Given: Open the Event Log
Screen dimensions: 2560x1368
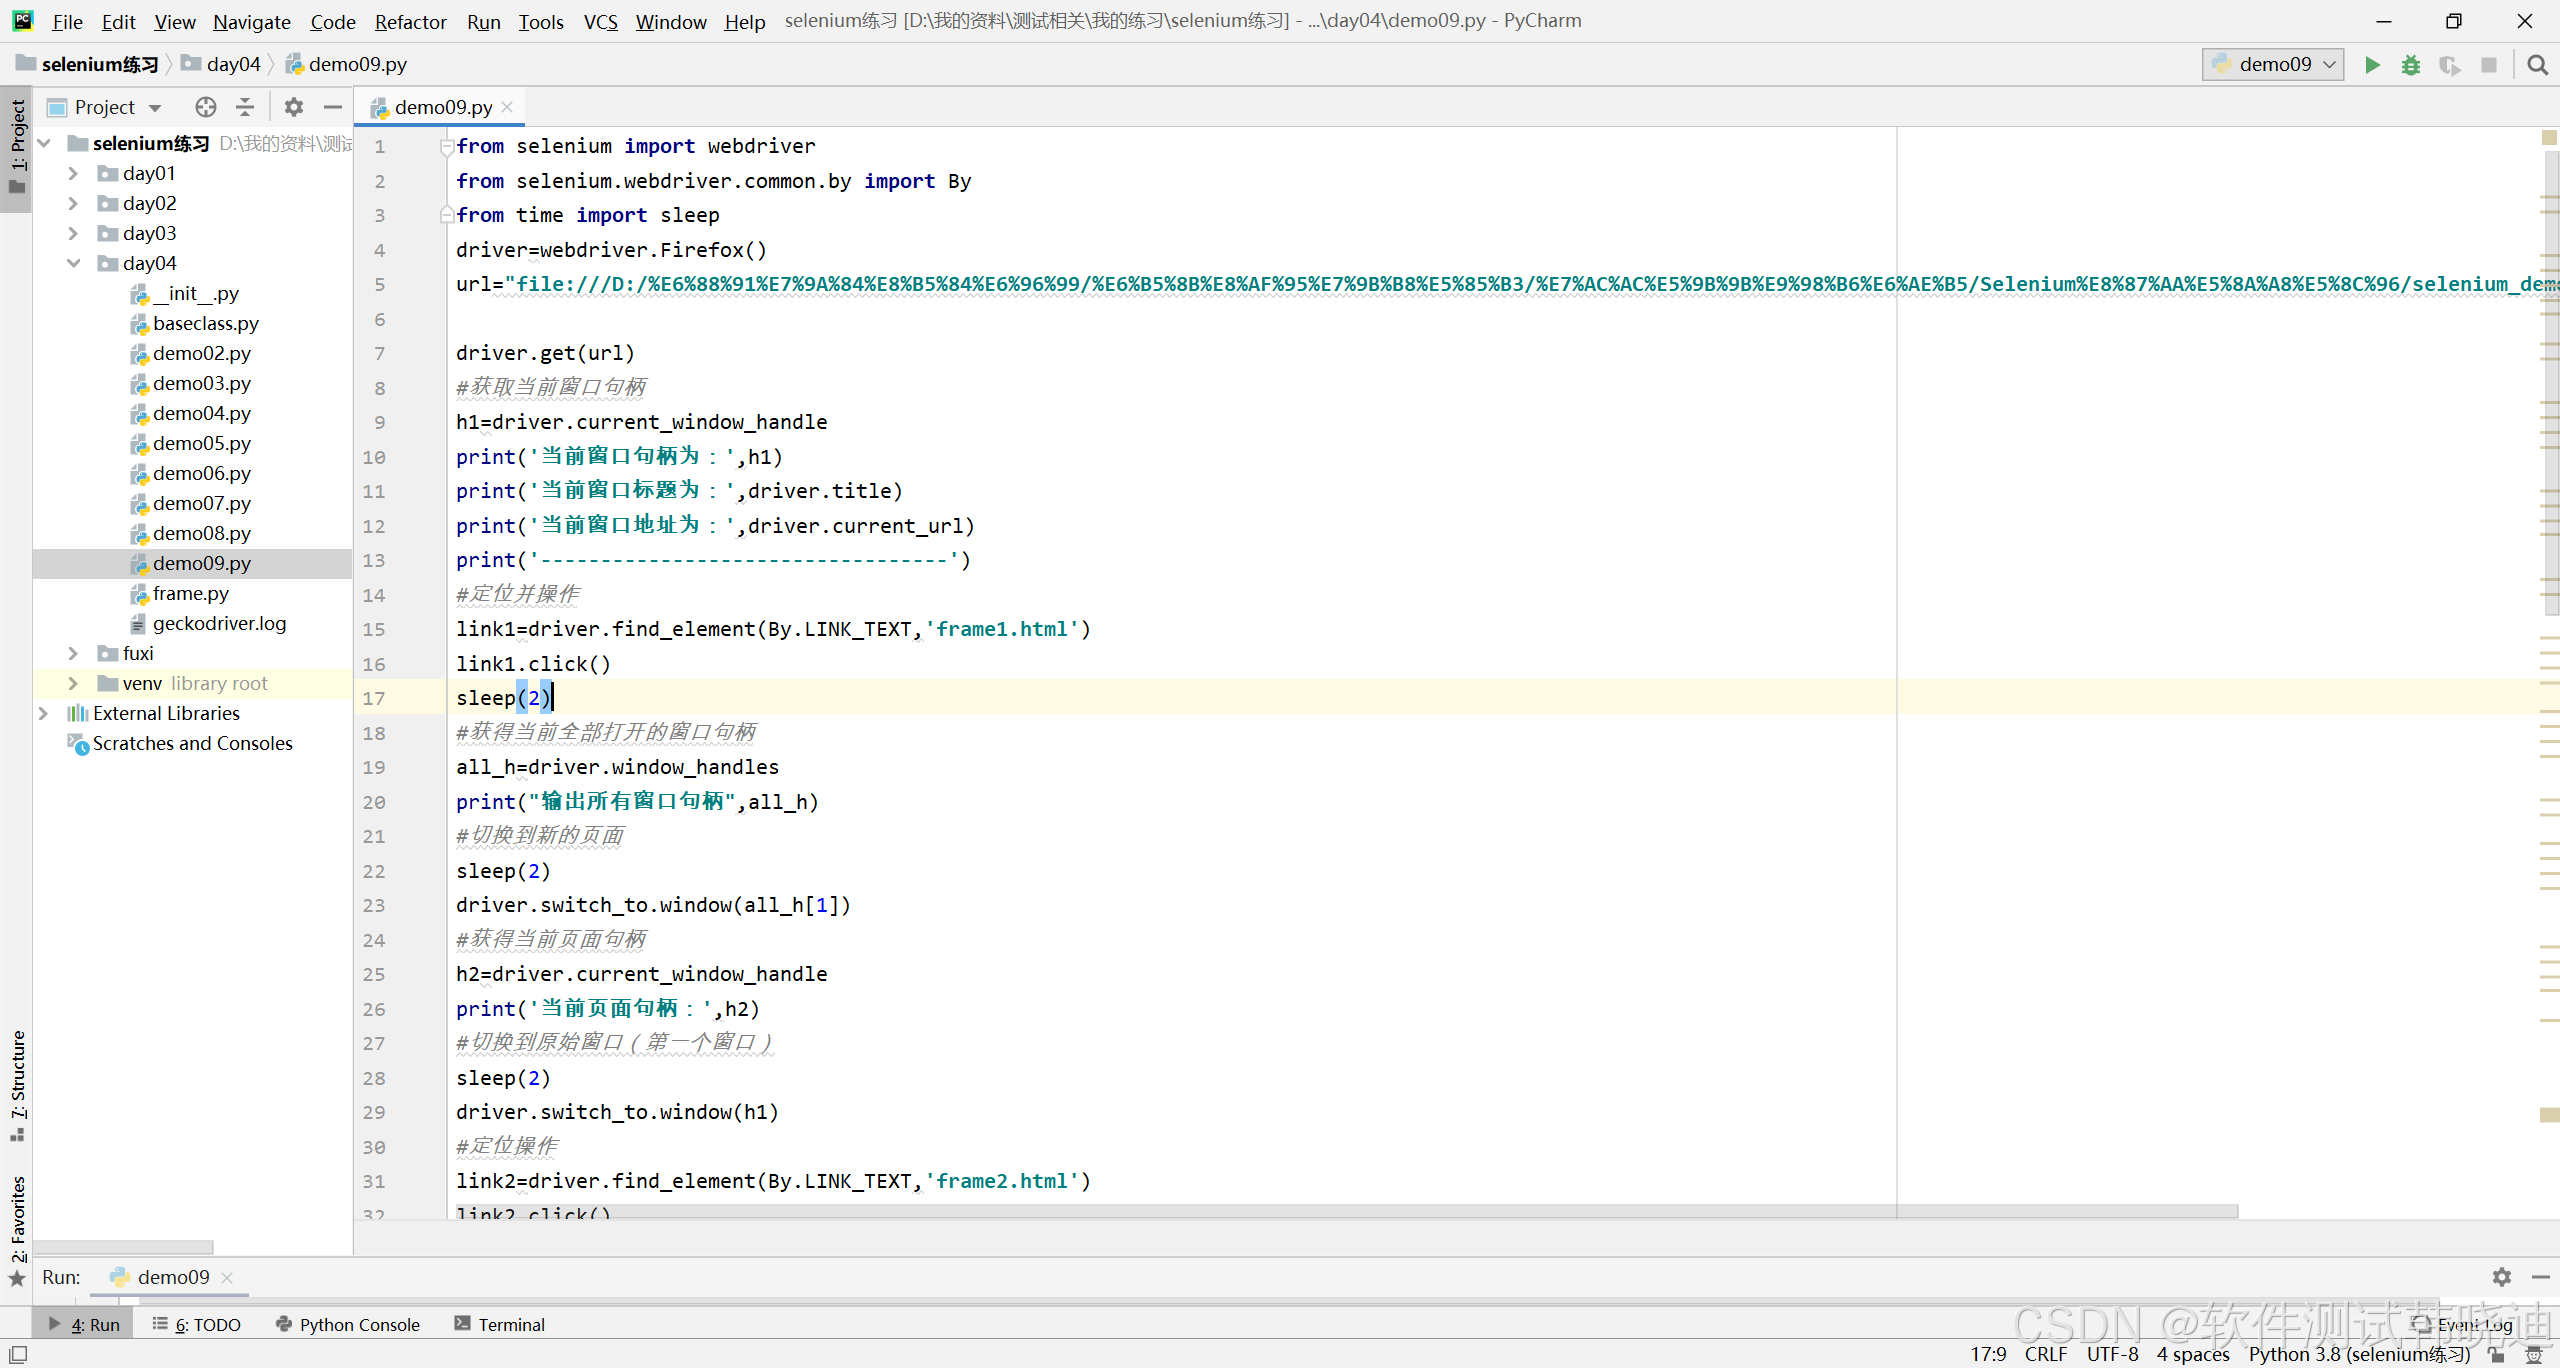Looking at the screenshot, I should tap(2463, 1324).
